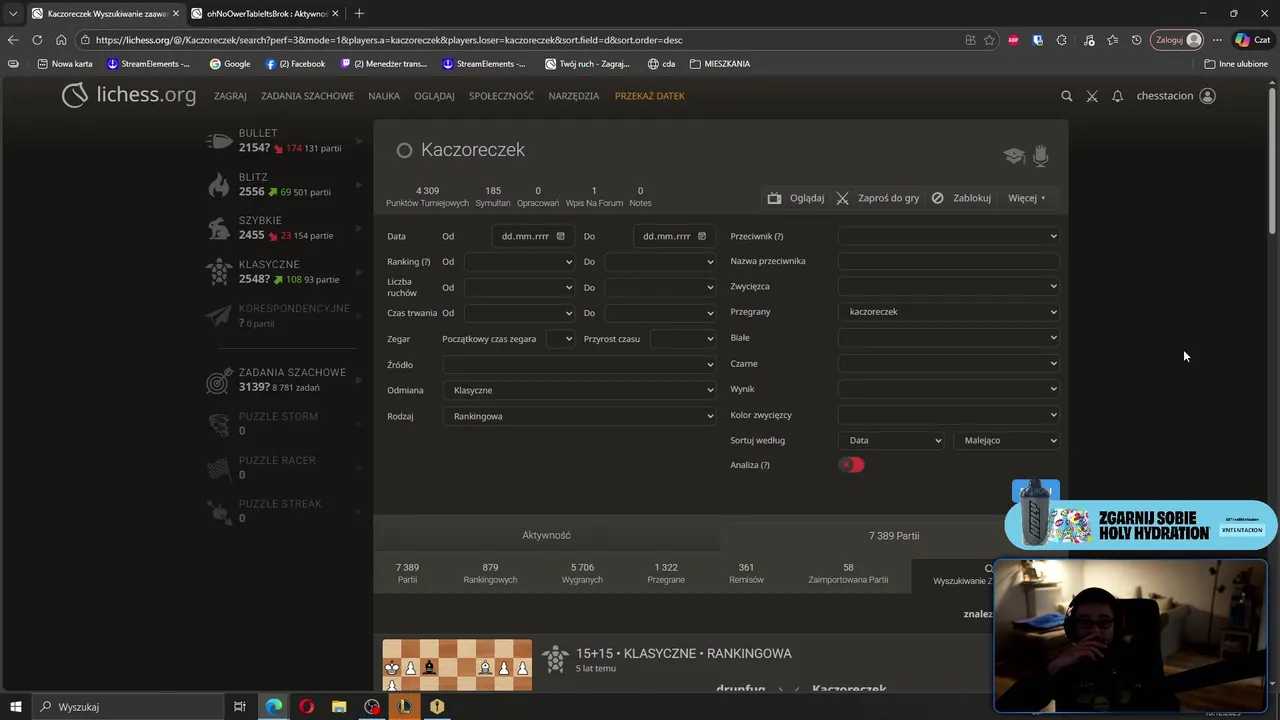The width and height of the screenshot is (1280, 720).
Task: Switch to the 7 389 Partii tab
Action: [x=894, y=535]
